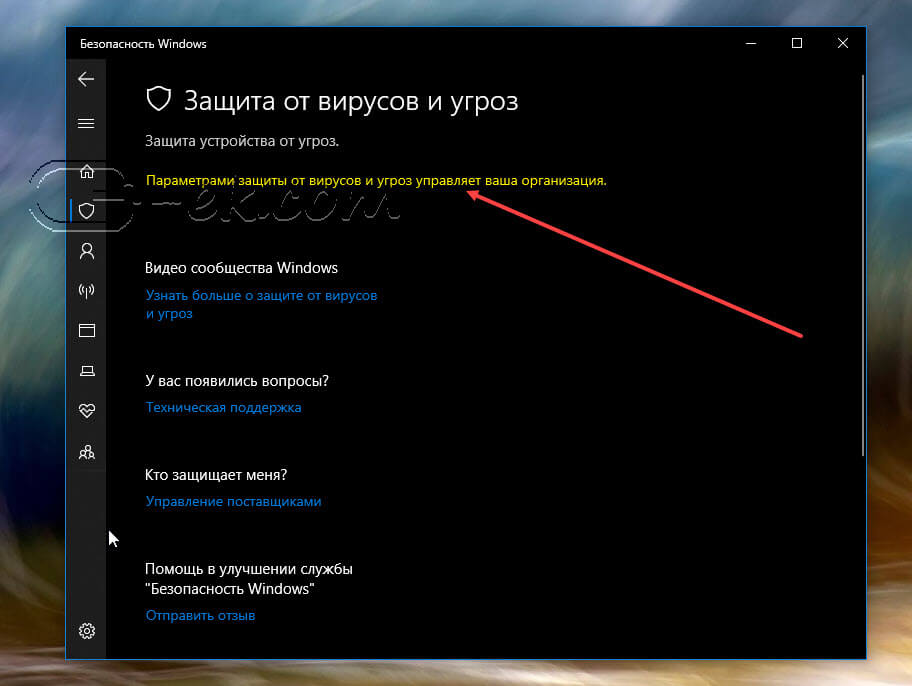Click the back arrow button
Viewport: 912px width, 686px height.
tap(86, 80)
